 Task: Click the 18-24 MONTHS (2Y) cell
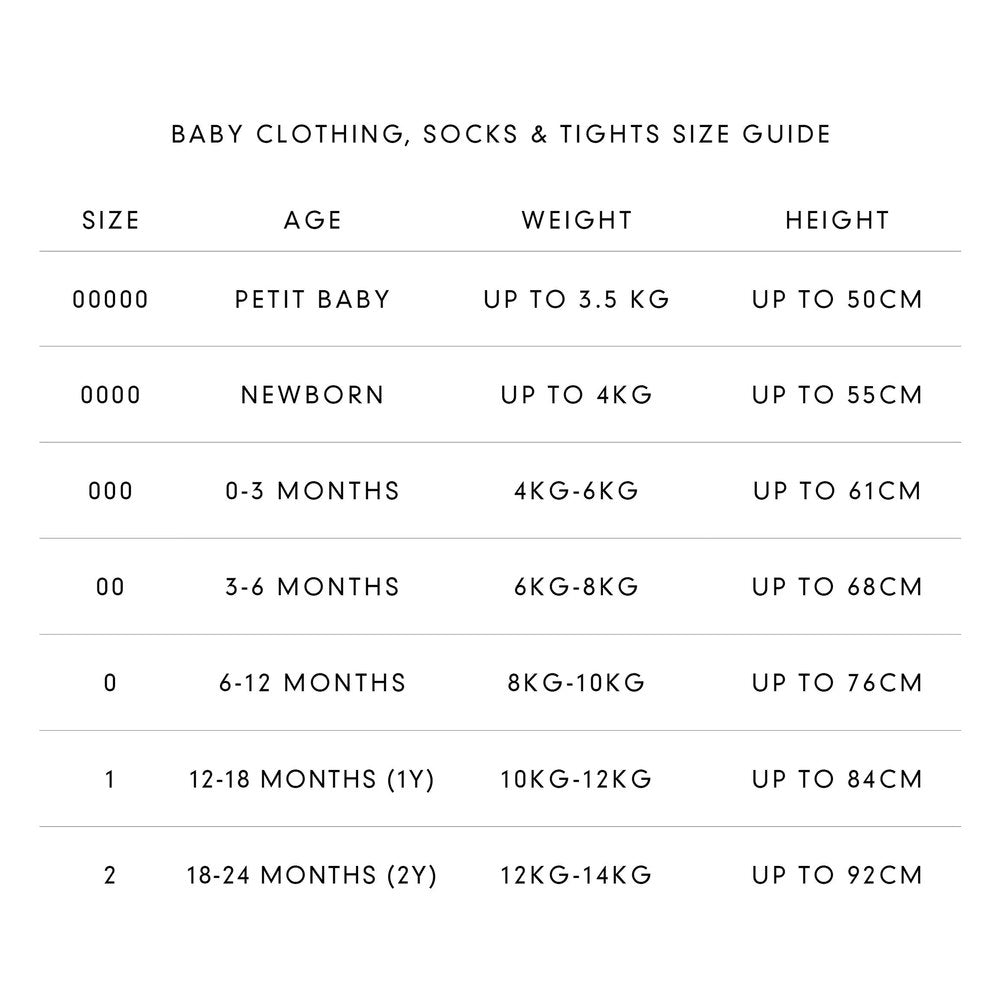click(313, 875)
